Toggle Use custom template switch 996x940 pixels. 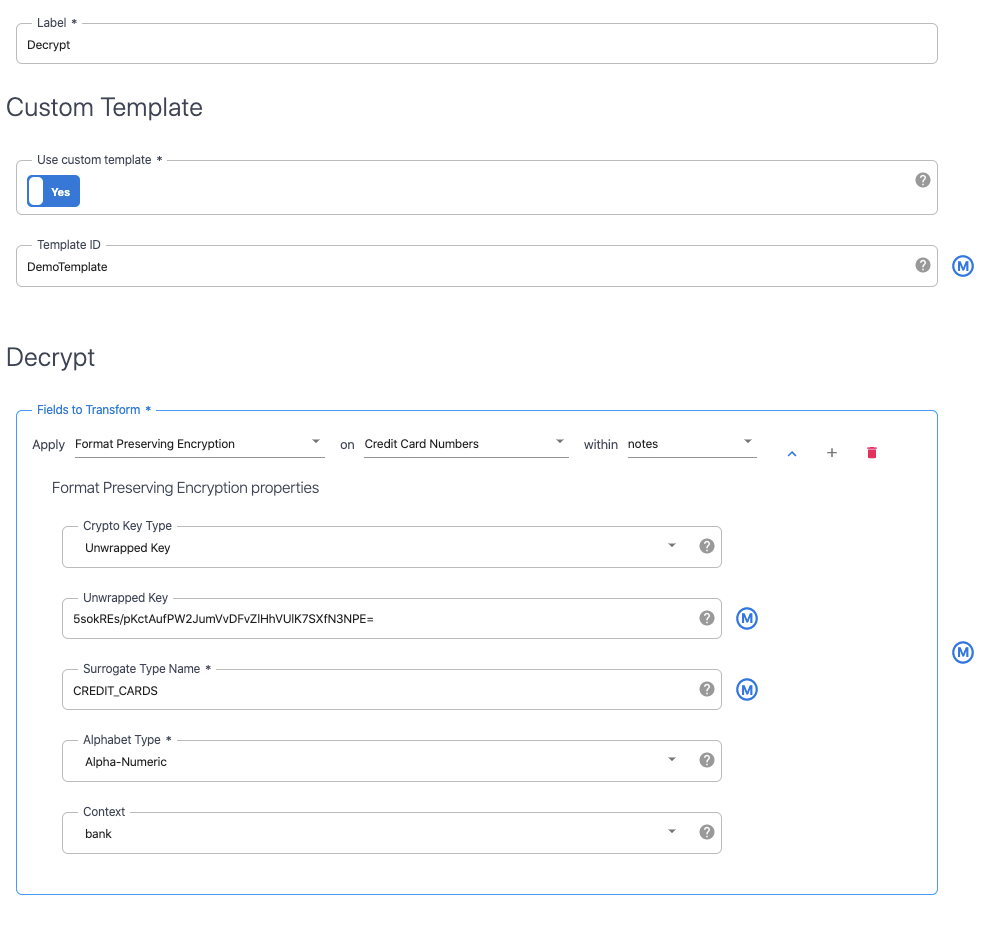pyautogui.click(x=53, y=191)
